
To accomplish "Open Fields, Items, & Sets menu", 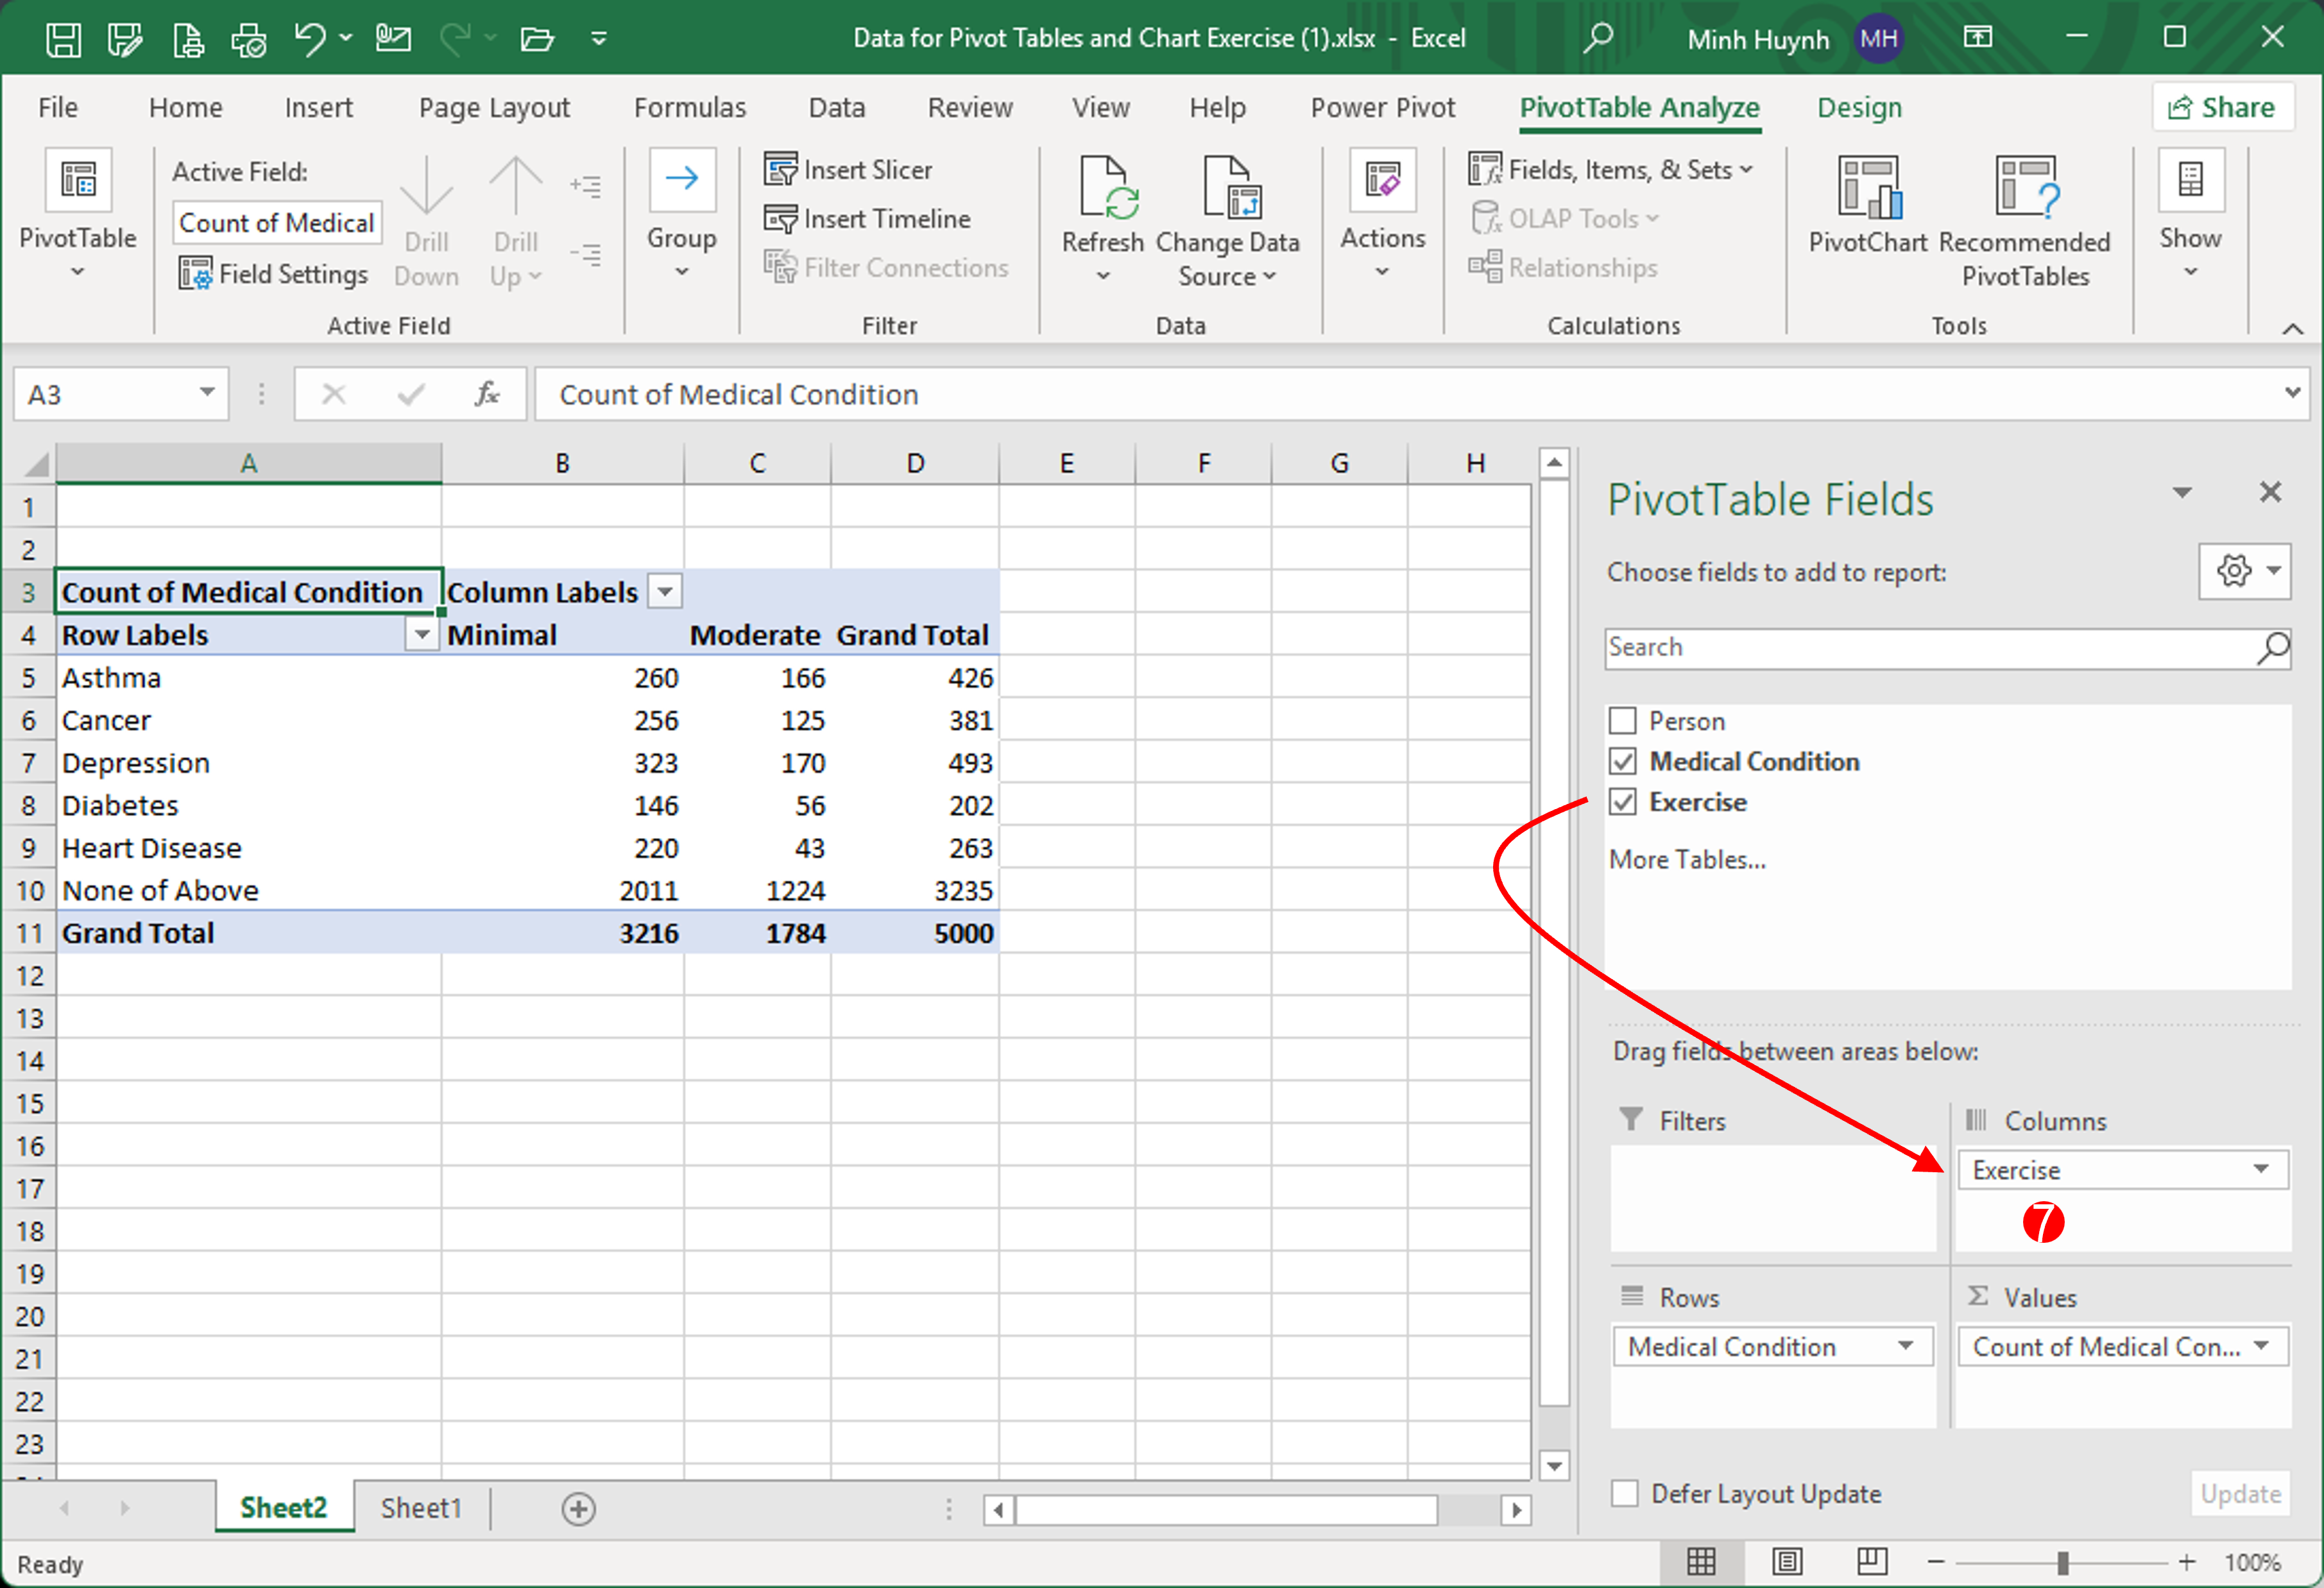I will [x=1610, y=170].
